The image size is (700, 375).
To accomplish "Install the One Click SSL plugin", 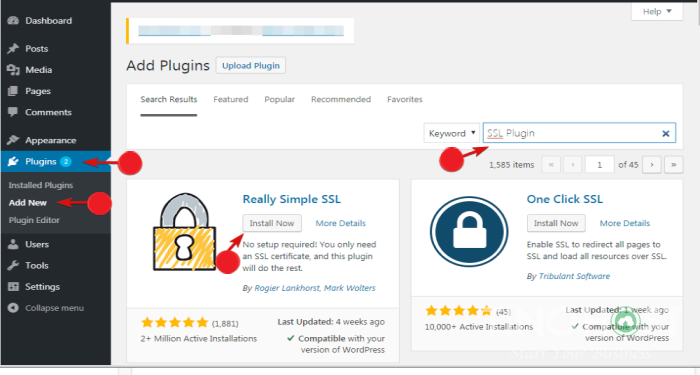I will tap(556, 223).
